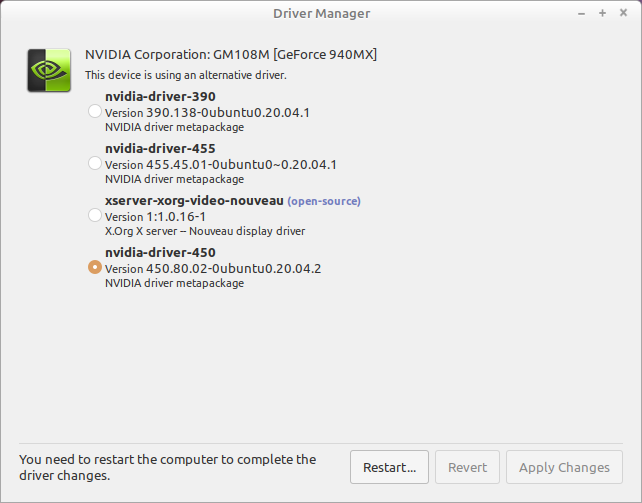Viewport: 642px width, 503px height.
Task: Select the nvidia-driver-455 radio button
Action: (x=95, y=163)
